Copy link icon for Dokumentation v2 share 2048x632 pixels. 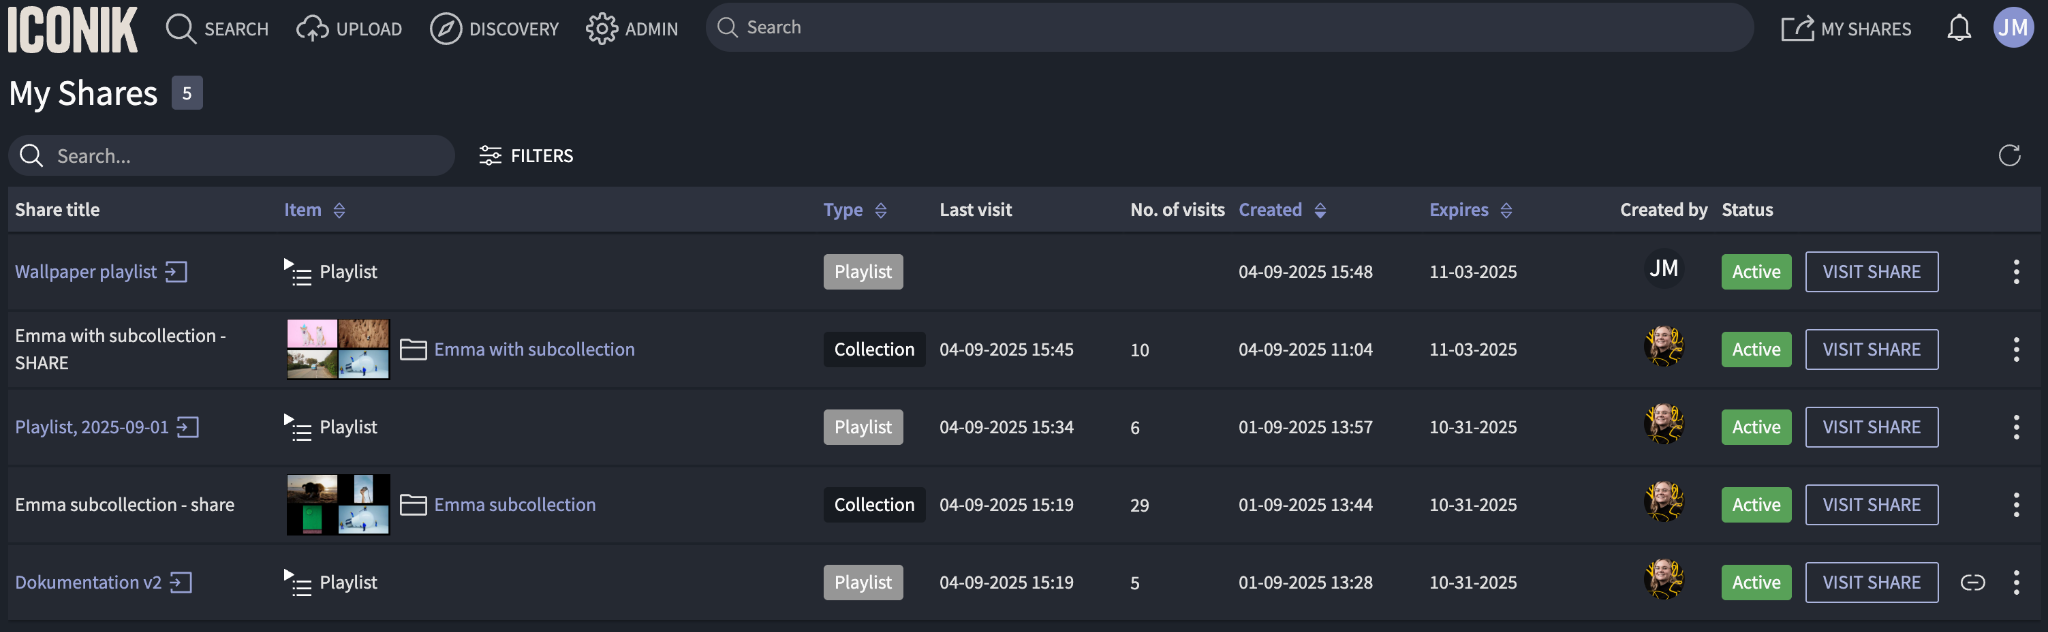(1972, 582)
